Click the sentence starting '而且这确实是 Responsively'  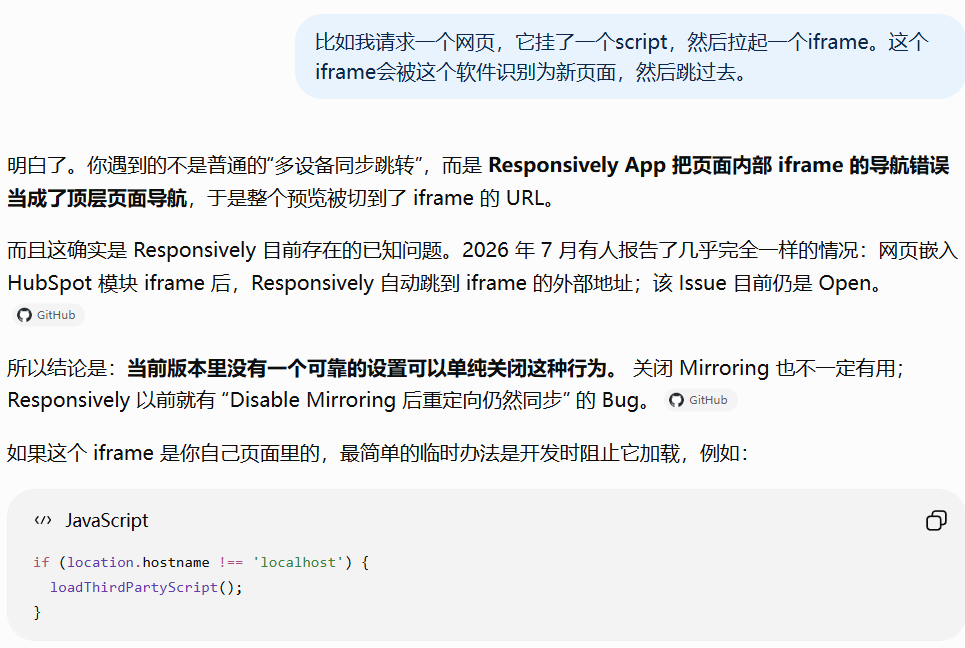click(x=482, y=266)
